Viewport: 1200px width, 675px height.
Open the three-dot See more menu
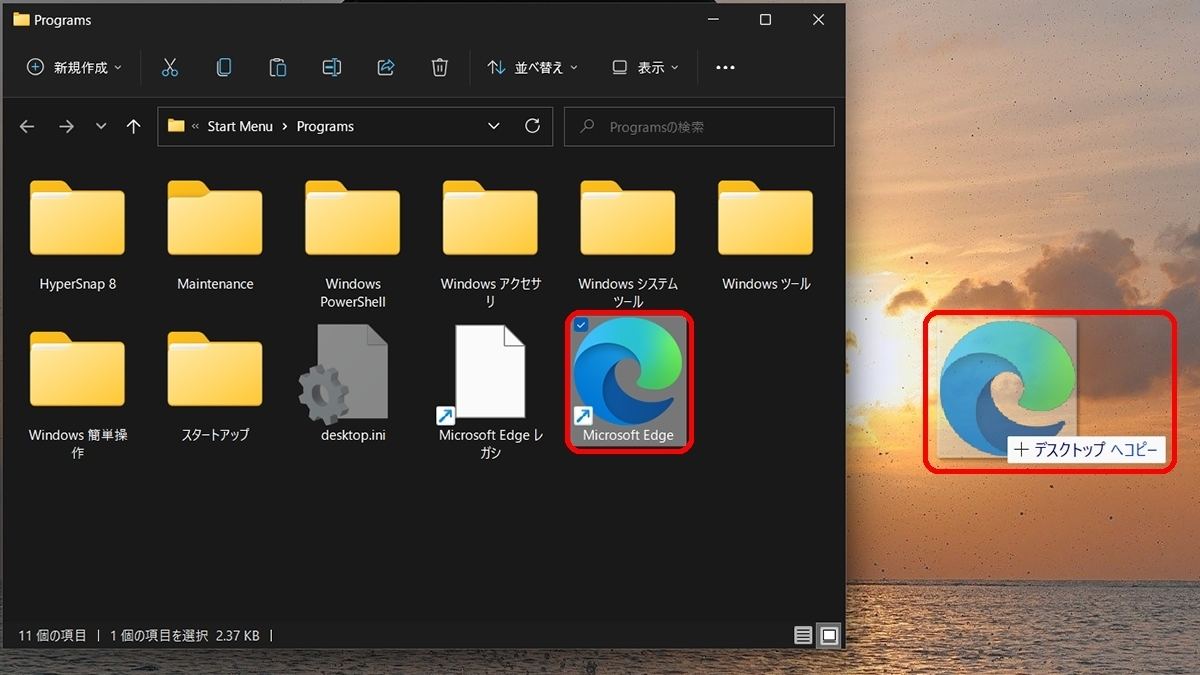pyautogui.click(x=726, y=67)
